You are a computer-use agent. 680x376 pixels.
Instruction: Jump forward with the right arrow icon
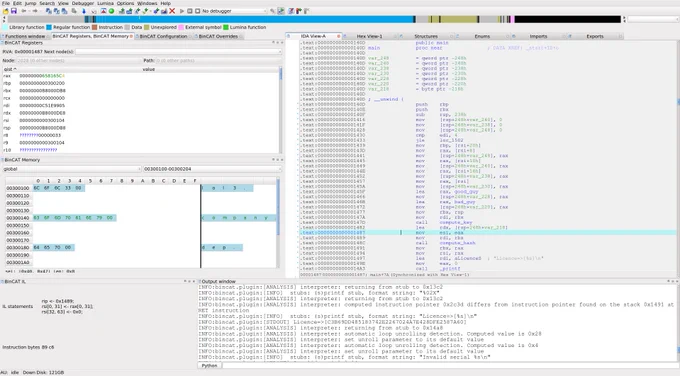click(x=35, y=11)
